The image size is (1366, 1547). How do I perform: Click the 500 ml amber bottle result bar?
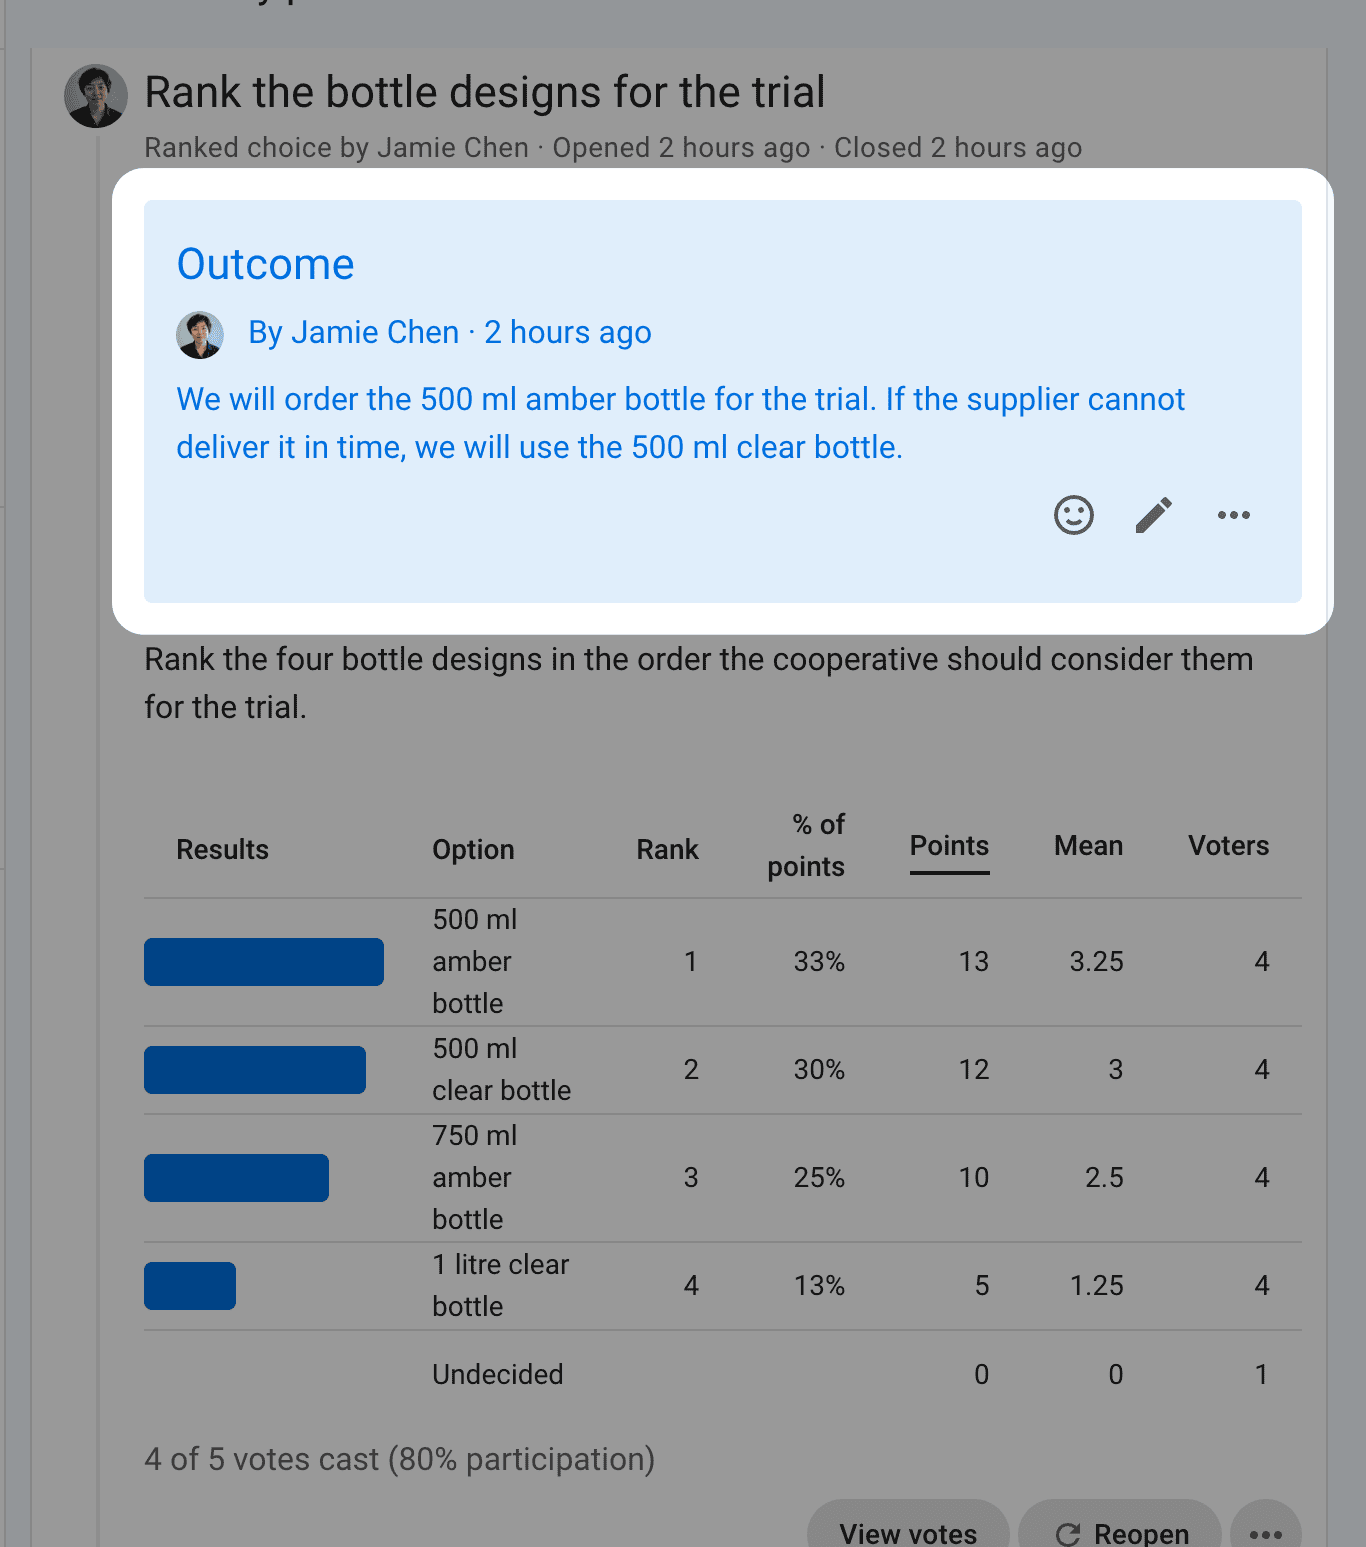coord(264,962)
